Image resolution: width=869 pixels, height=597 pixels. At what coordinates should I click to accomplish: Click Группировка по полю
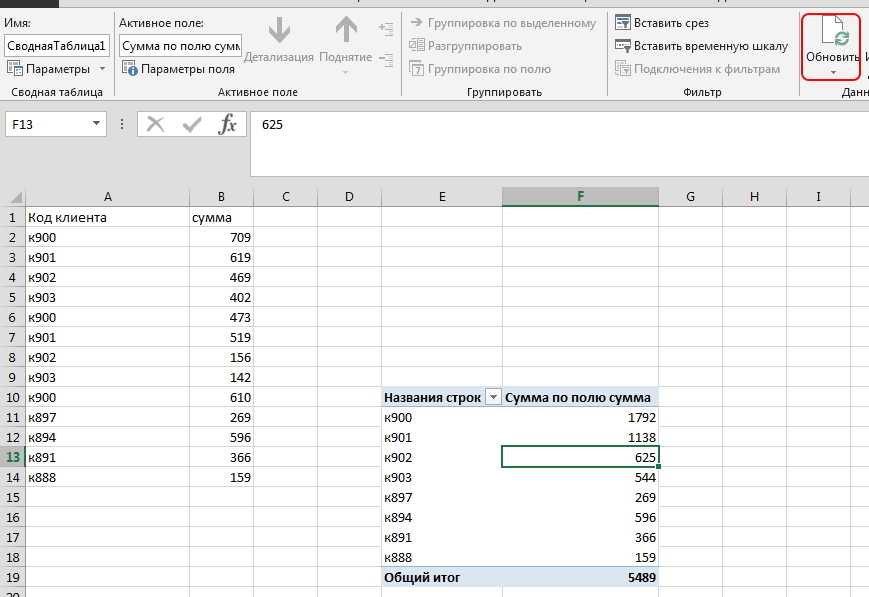click(x=480, y=69)
